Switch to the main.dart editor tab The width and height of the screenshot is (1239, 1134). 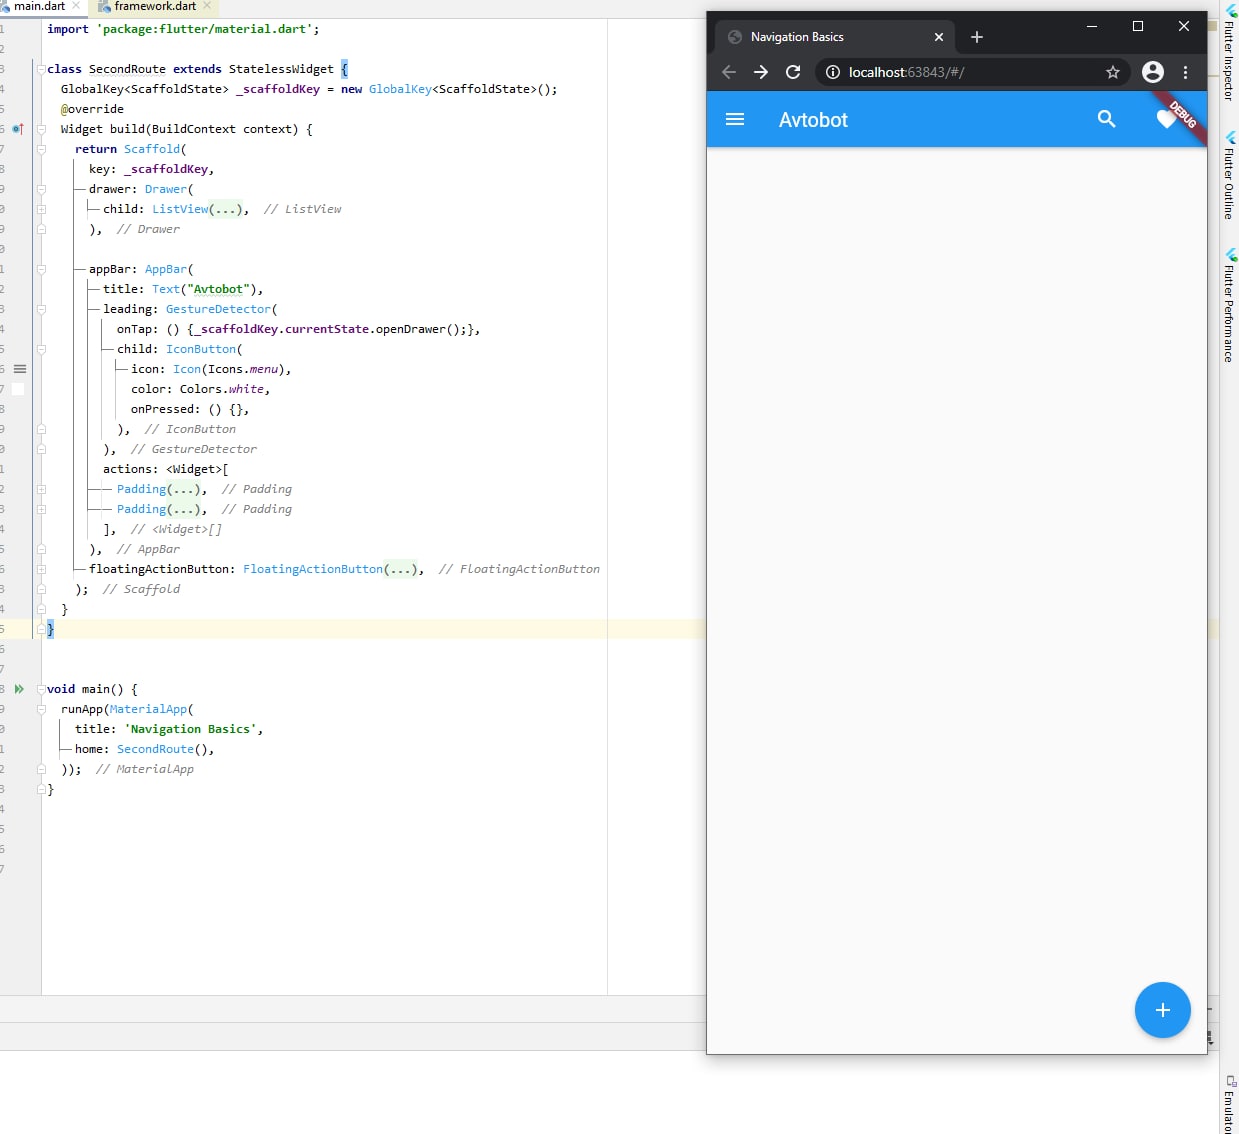39,6
